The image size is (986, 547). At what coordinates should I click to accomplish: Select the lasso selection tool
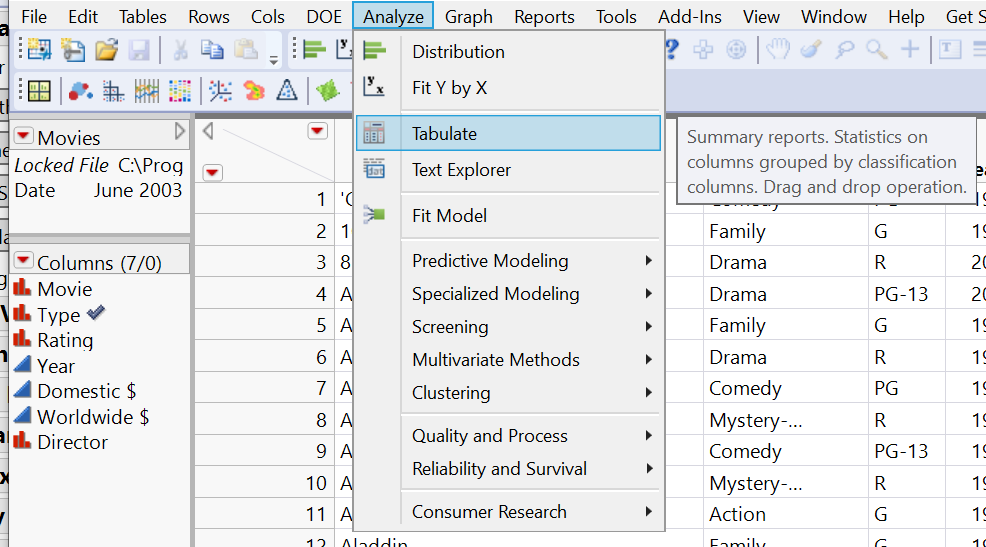click(843, 49)
